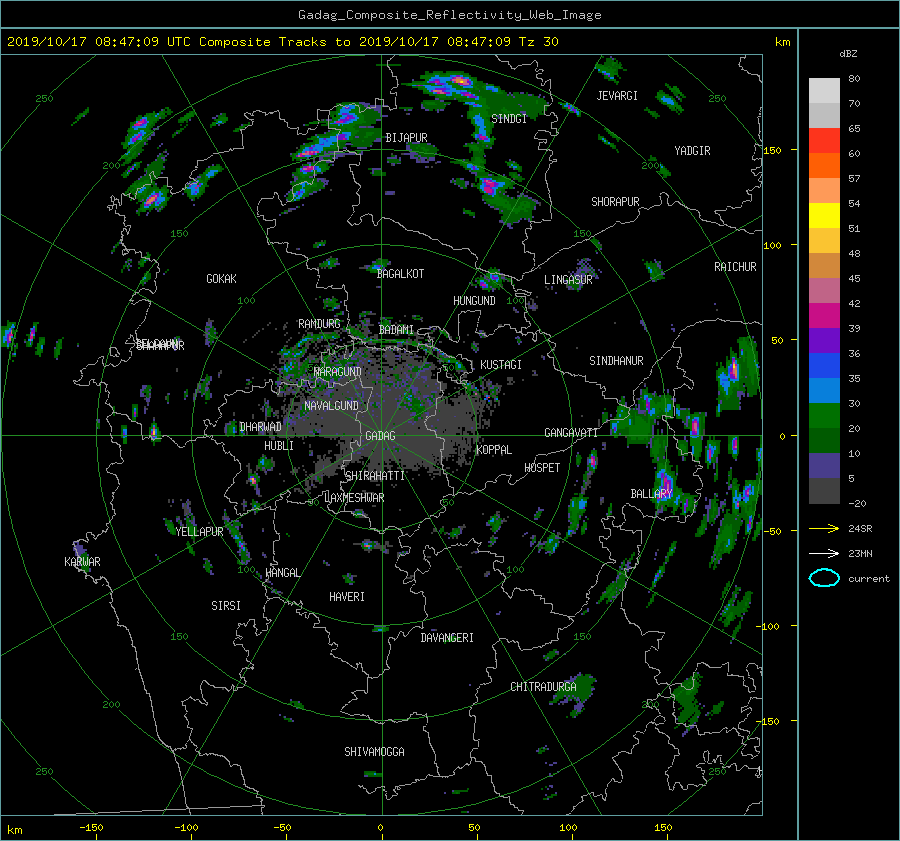The image size is (900, 841).
Task: Click the KARWAR city label
Action: click(82, 562)
